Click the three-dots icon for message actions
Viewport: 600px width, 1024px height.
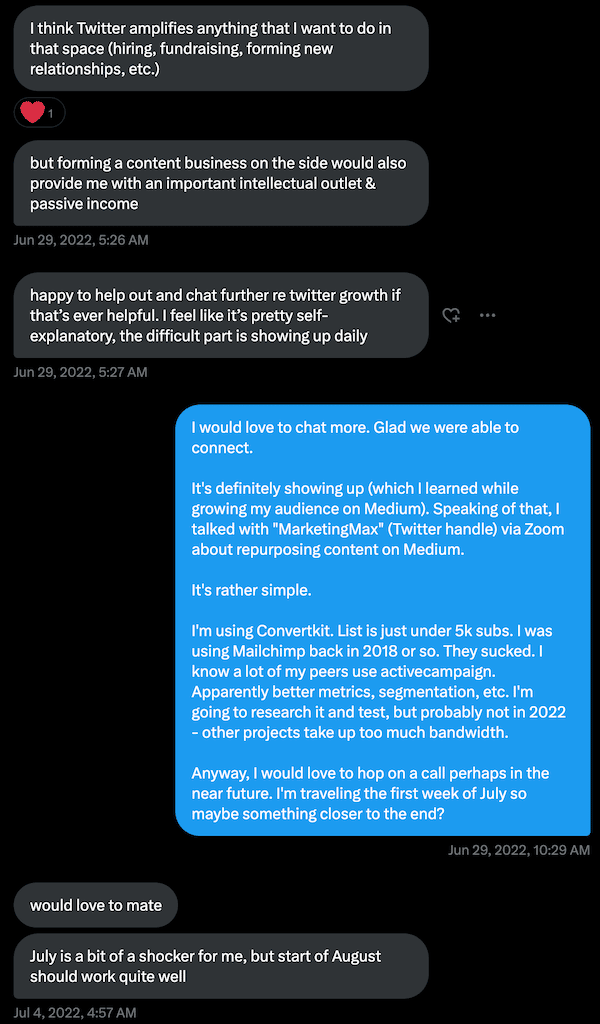coord(488,315)
